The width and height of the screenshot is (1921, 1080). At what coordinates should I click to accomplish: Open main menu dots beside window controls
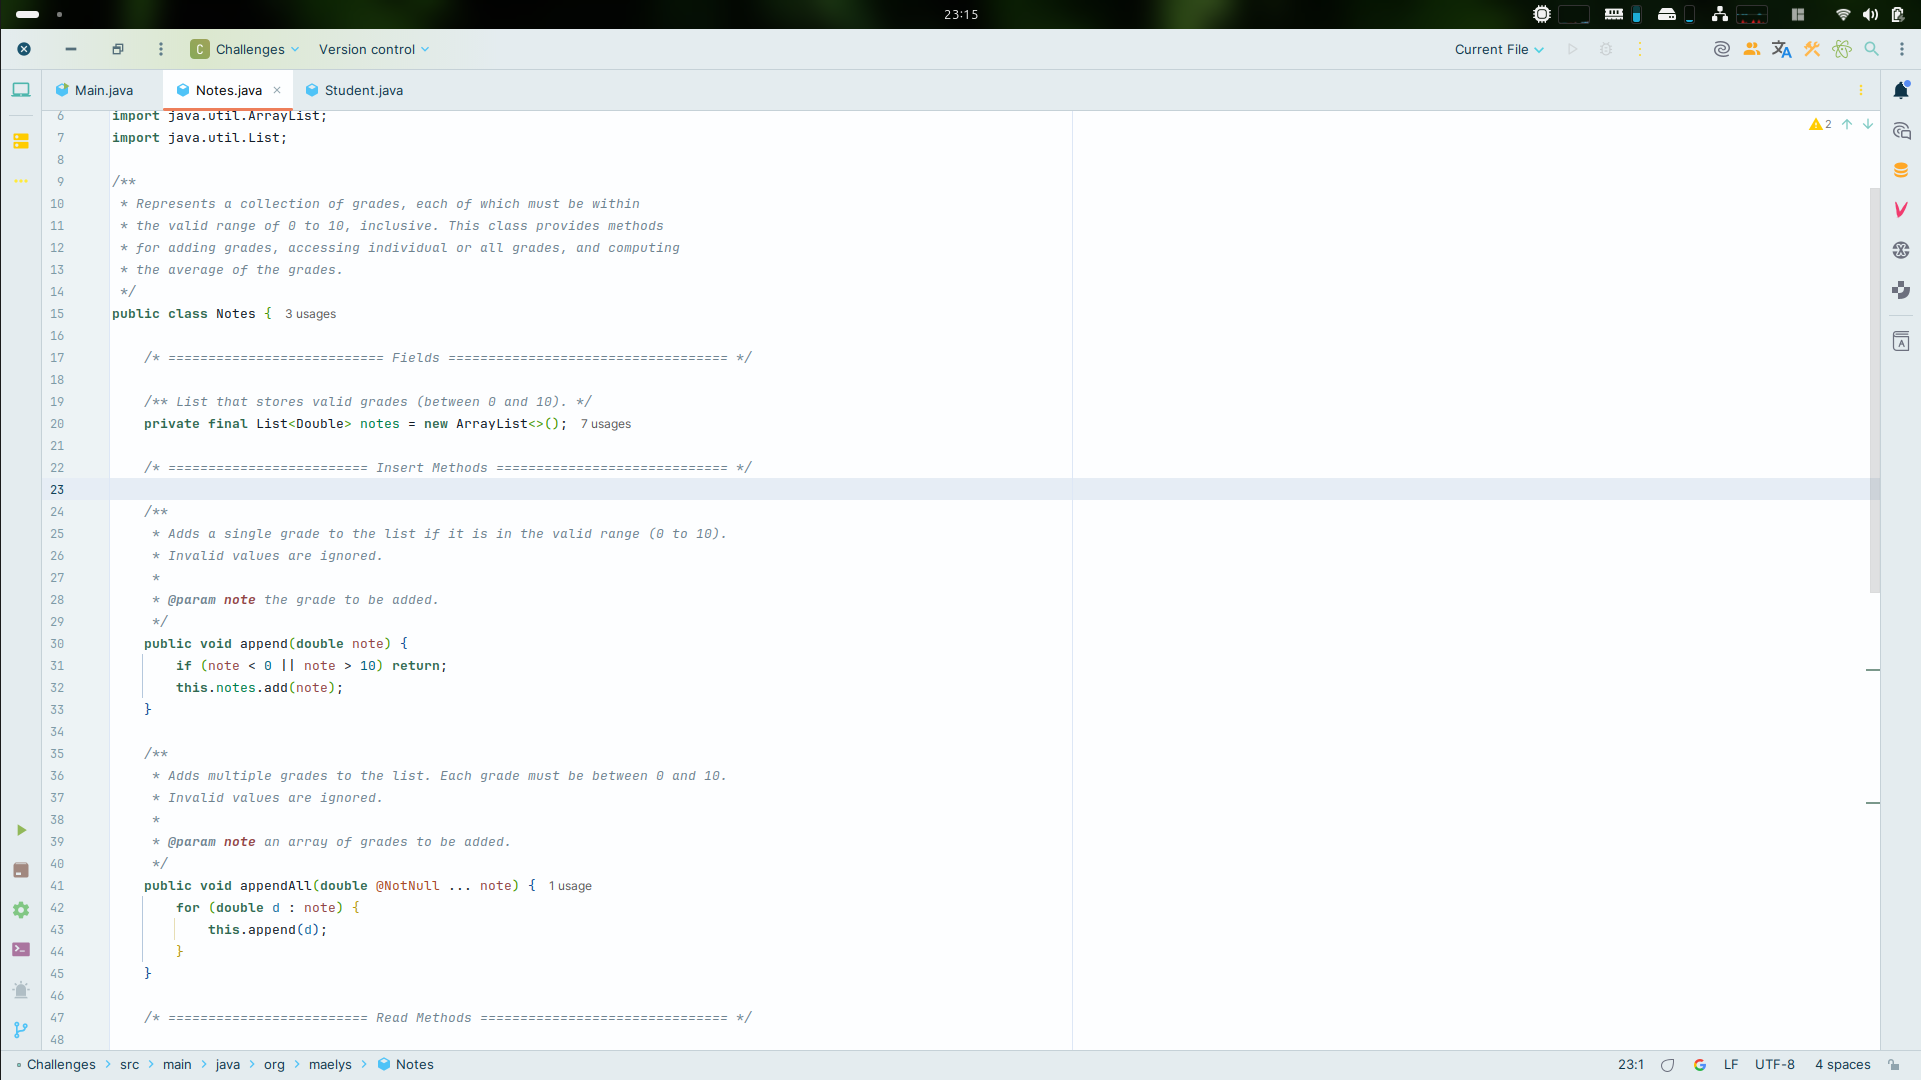pos(160,49)
